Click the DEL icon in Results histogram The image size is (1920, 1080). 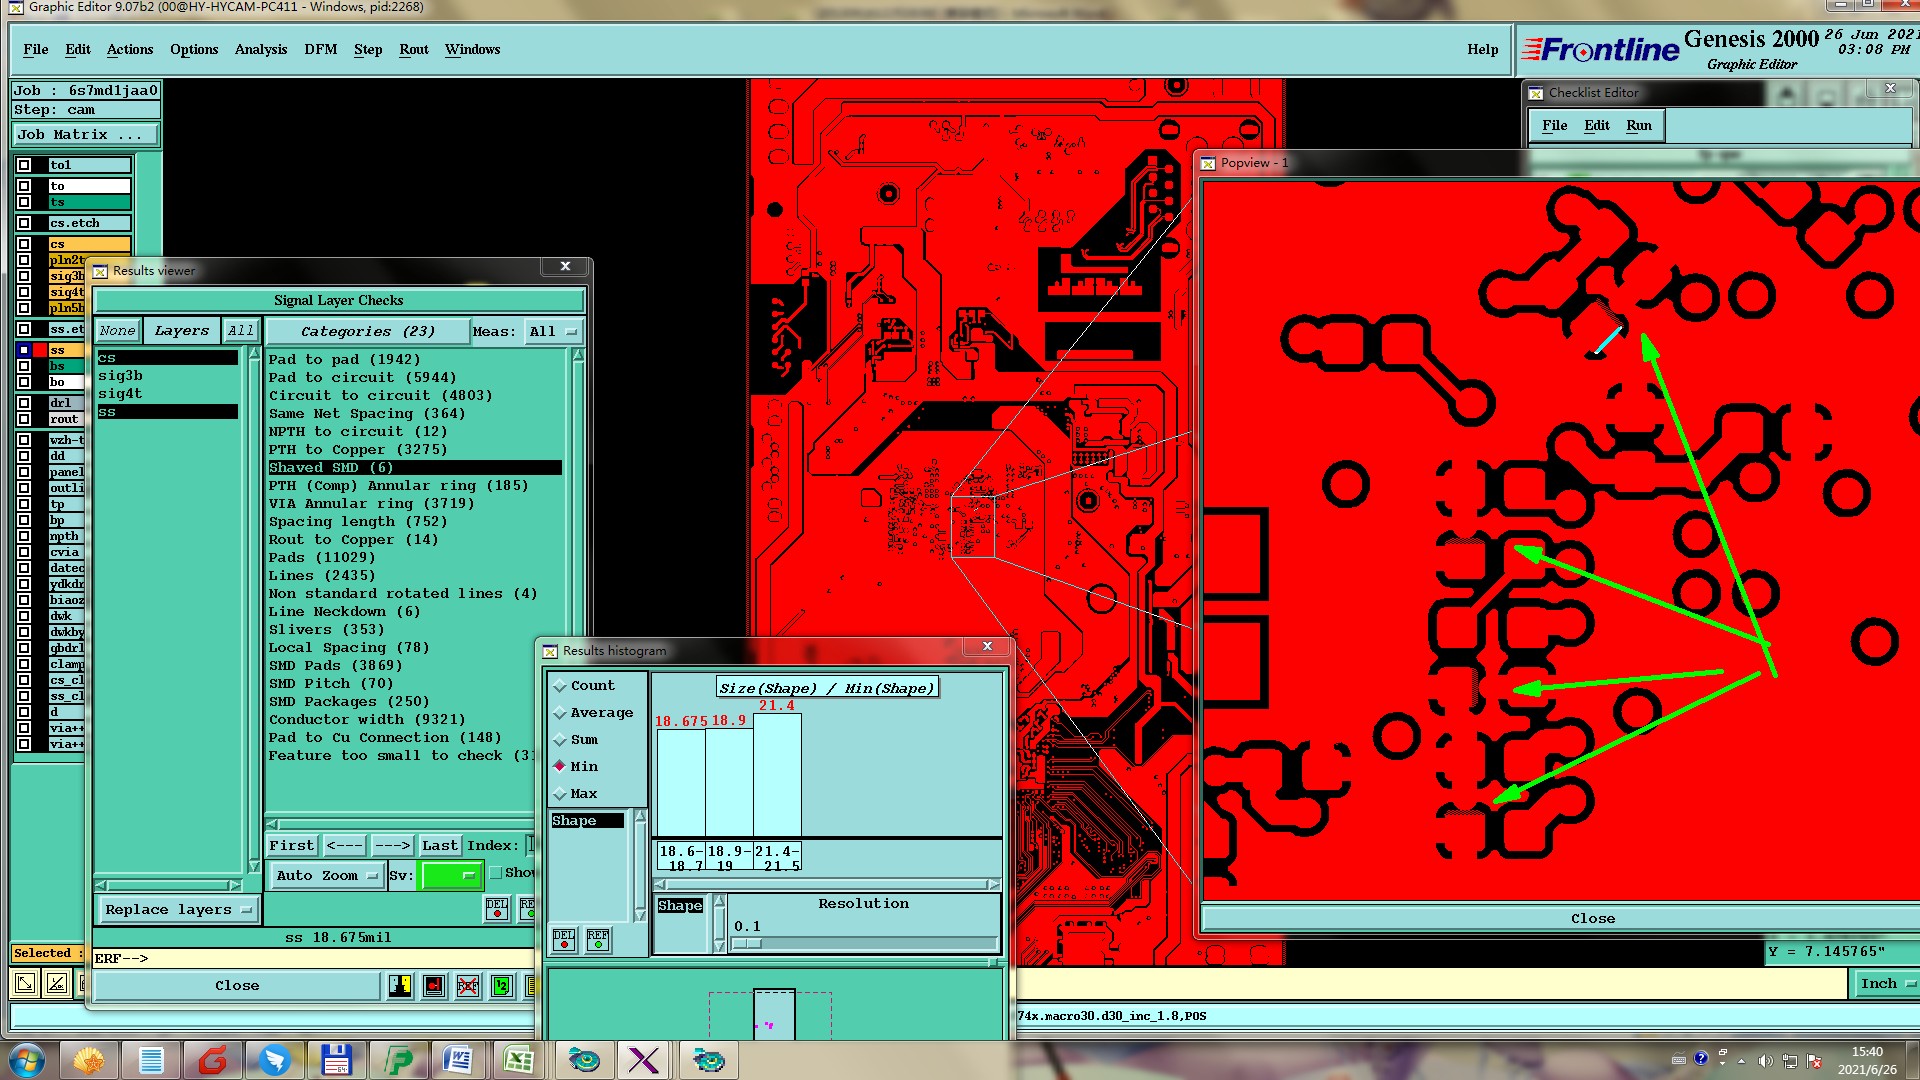tap(565, 940)
